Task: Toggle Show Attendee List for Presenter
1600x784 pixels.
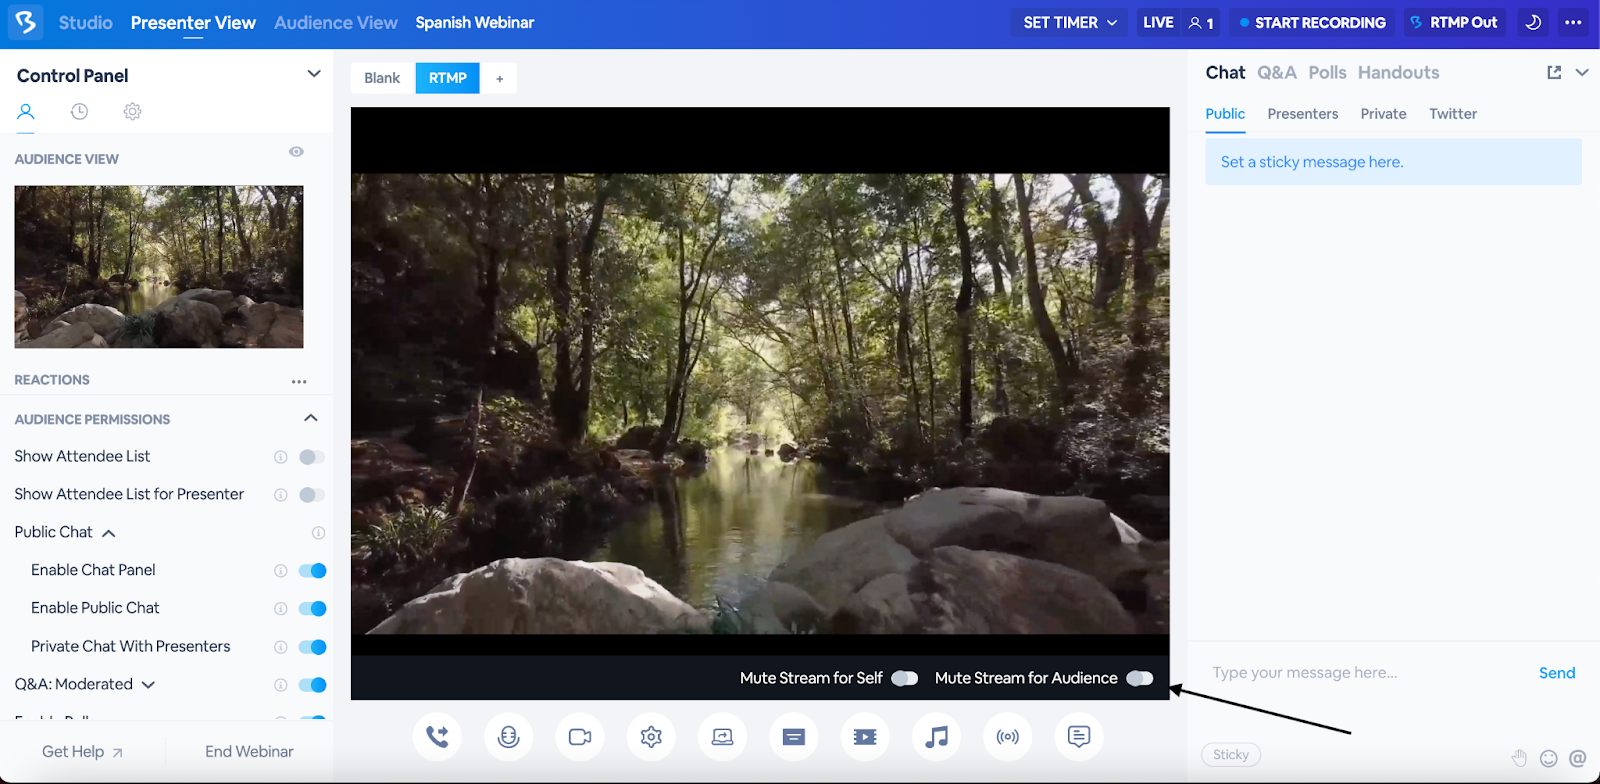Action: click(x=312, y=495)
